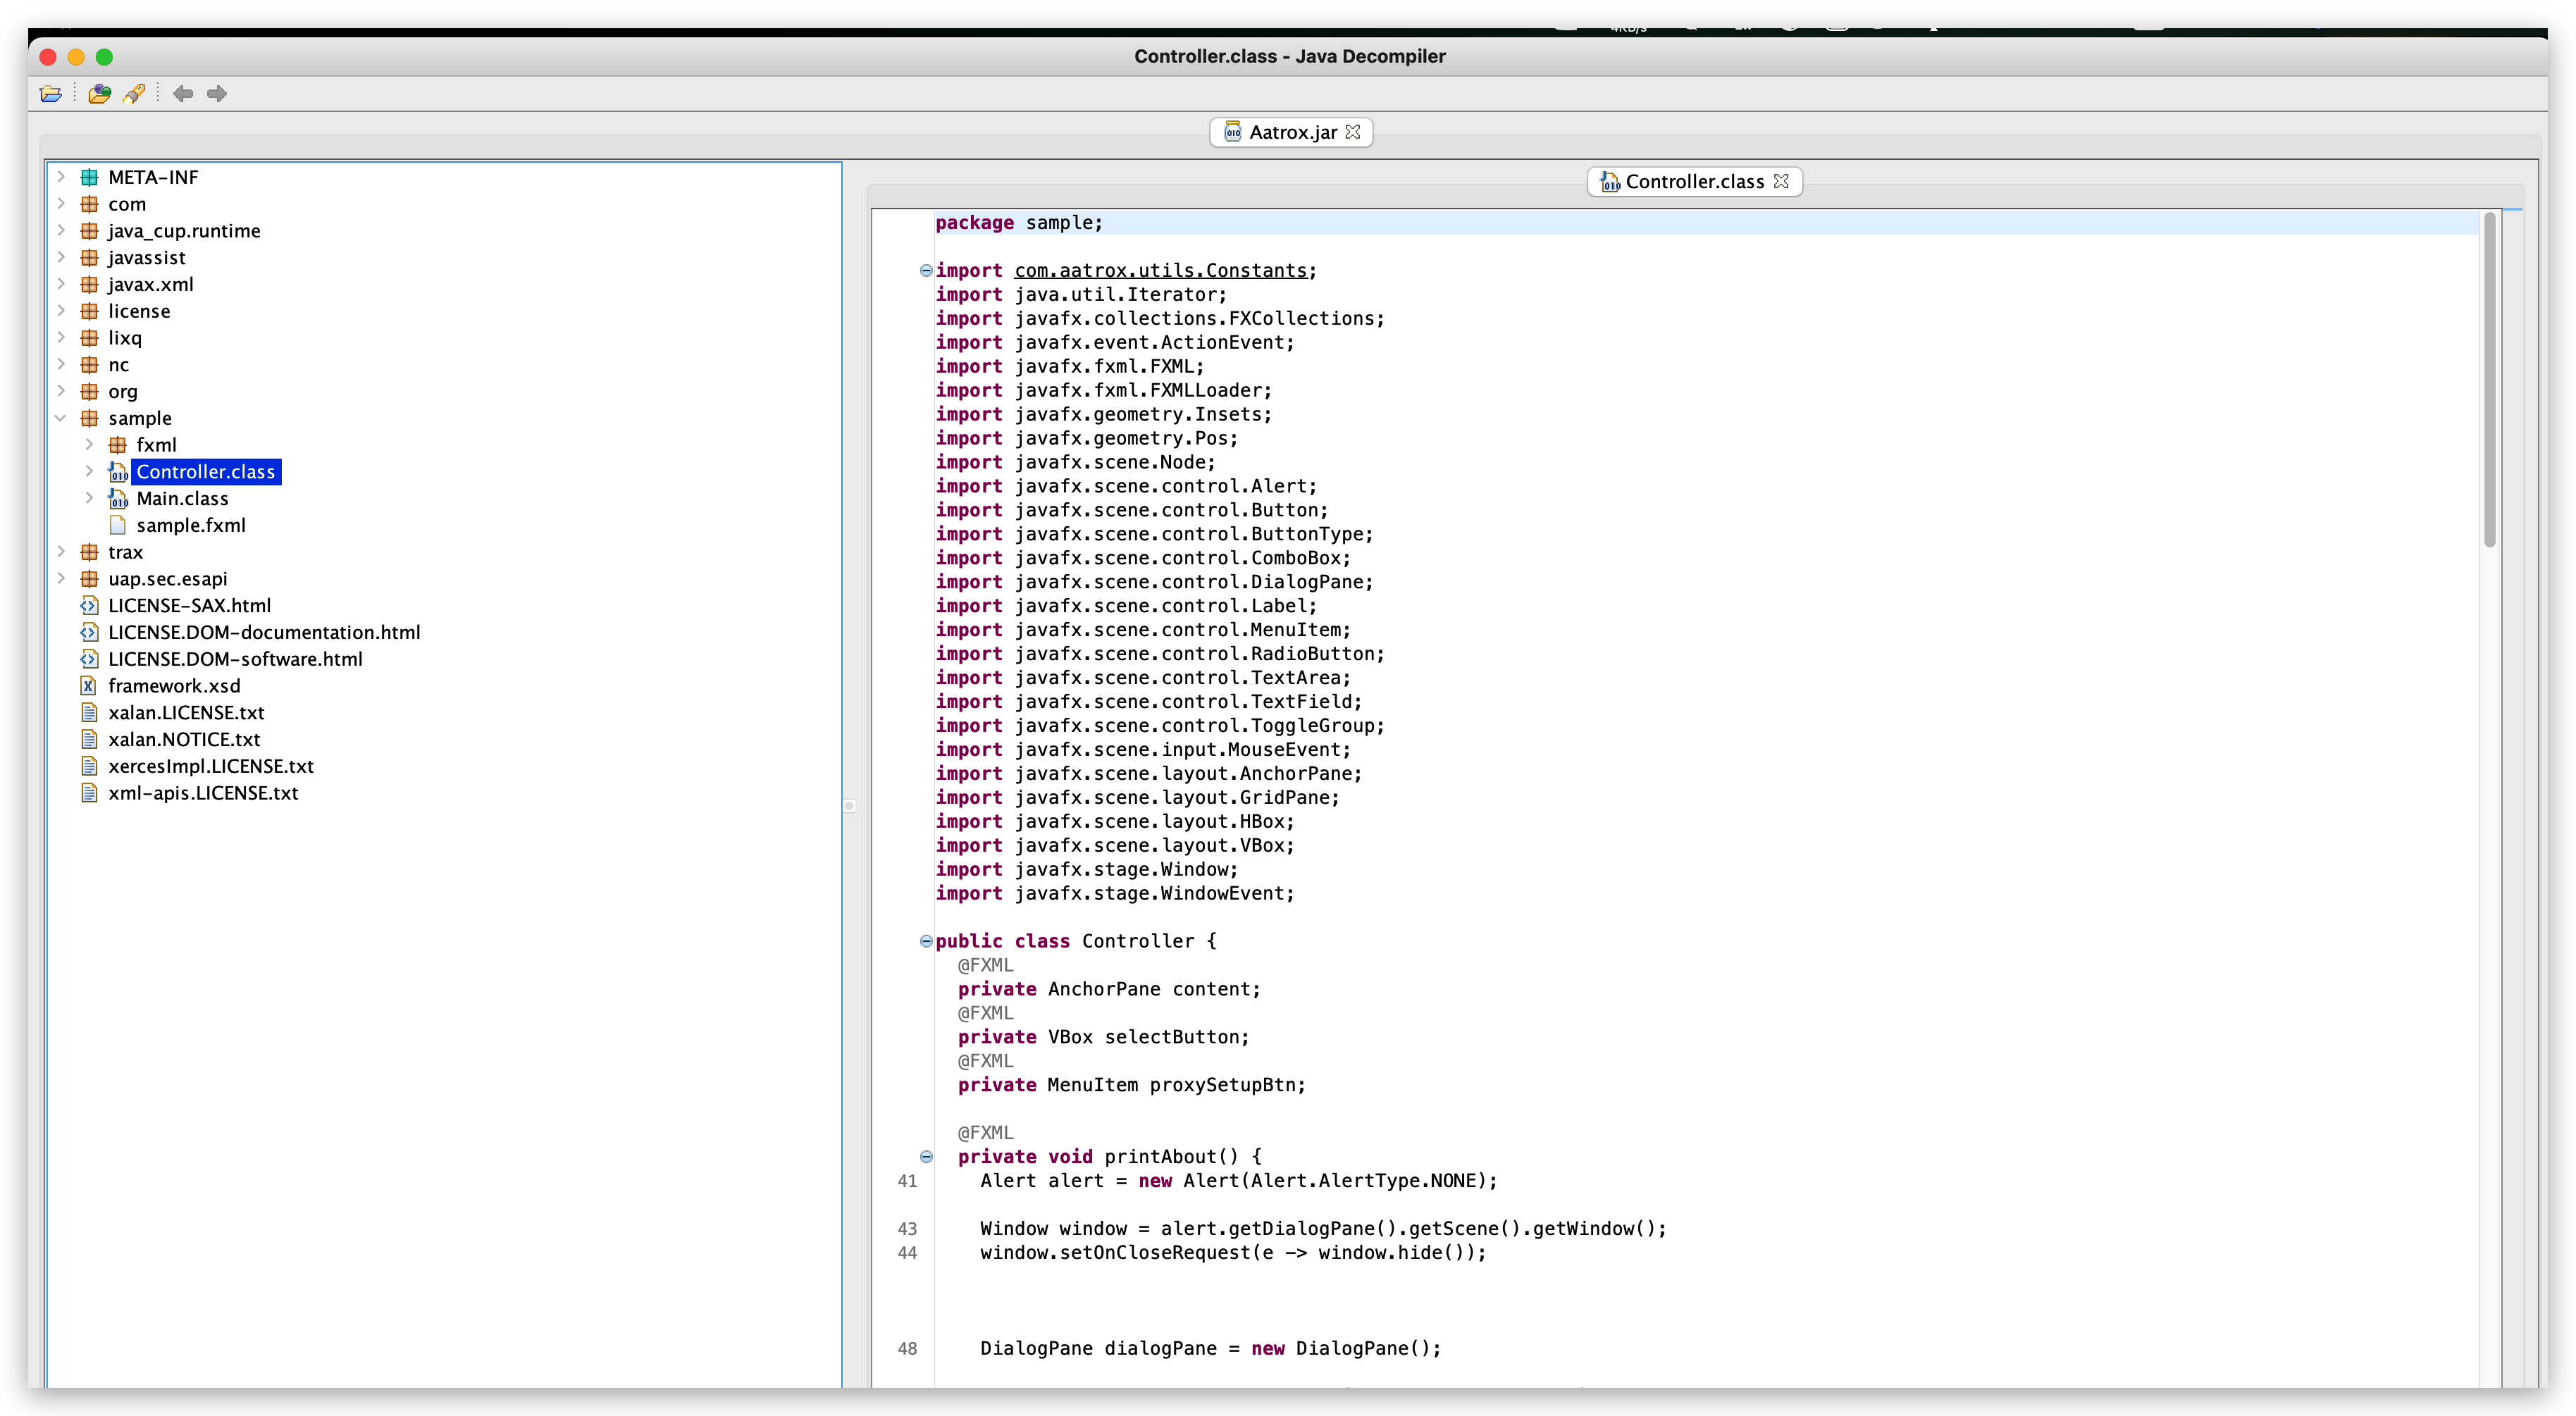The width and height of the screenshot is (2576, 1416).
Task: Expand the META-INF folder
Action: click(x=61, y=177)
